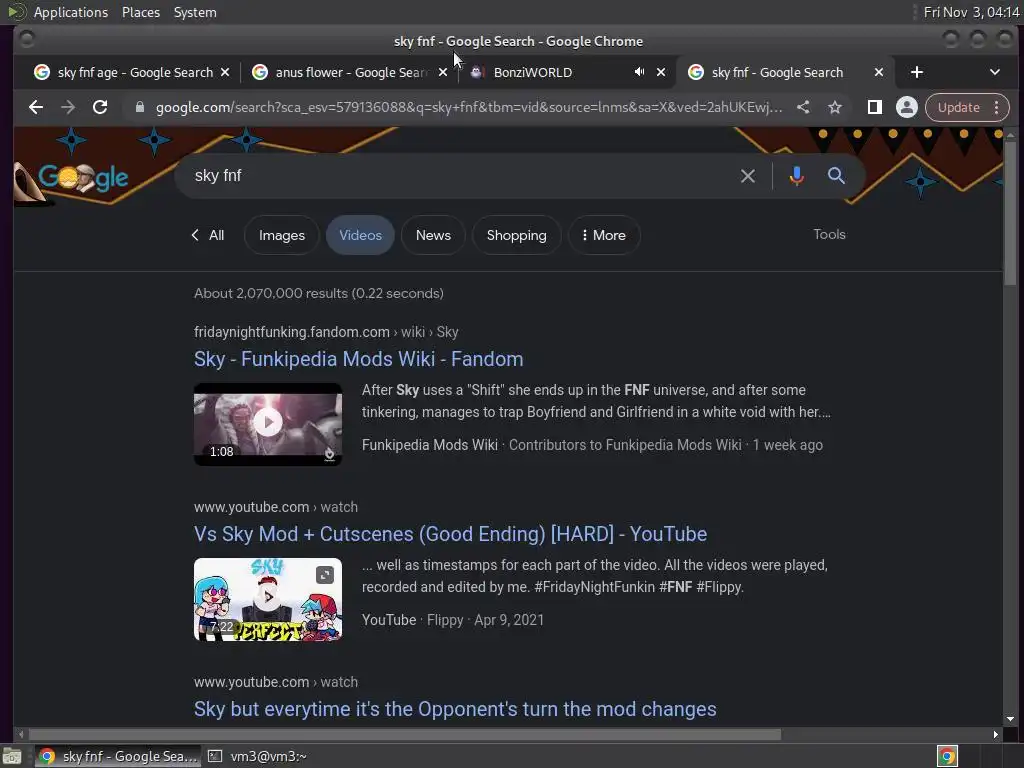Play the 7:22 Vs Sky Mod thumbnail
The height and width of the screenshot is (768, 1024).
(268, 599)
